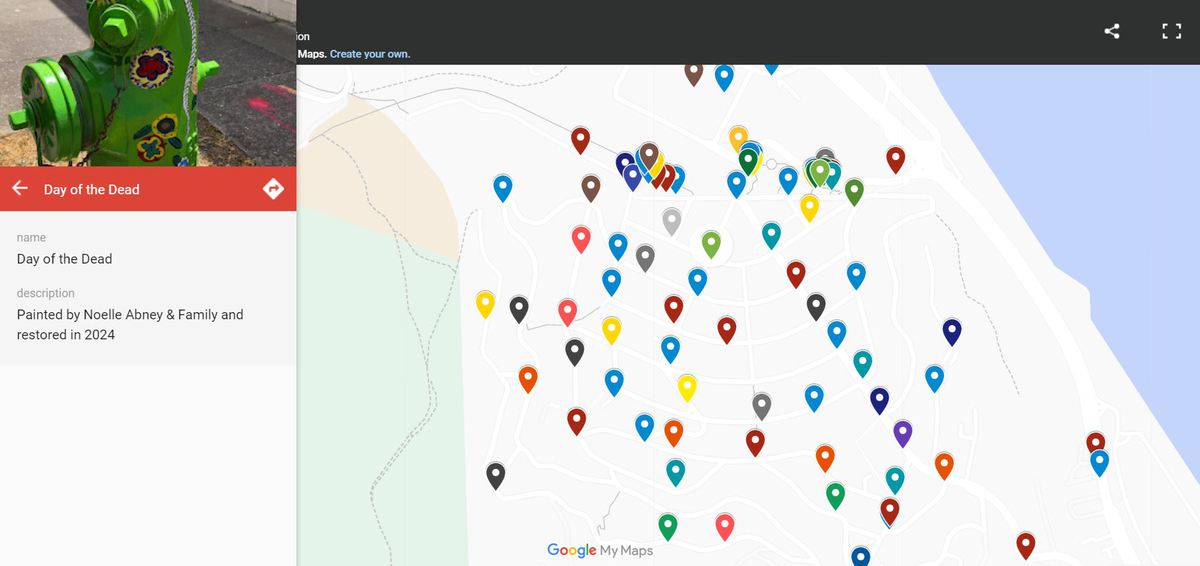Click the dark red pin in bottom-right corner

(x=1025, y=544)
